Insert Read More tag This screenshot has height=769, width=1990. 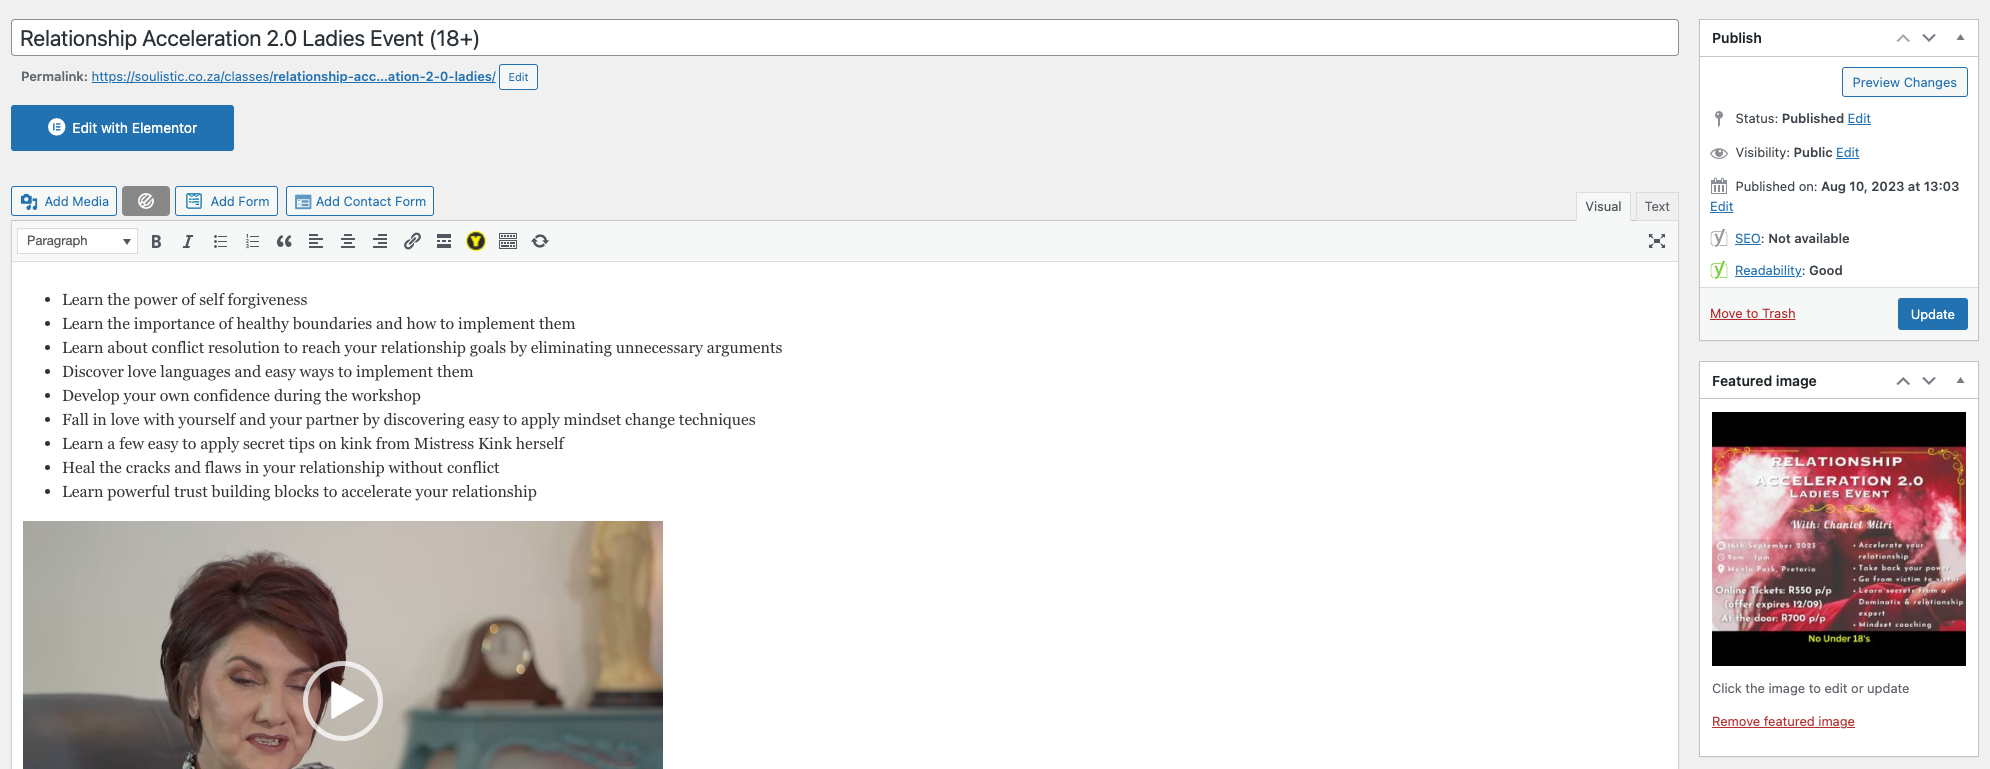click(444, 241)
